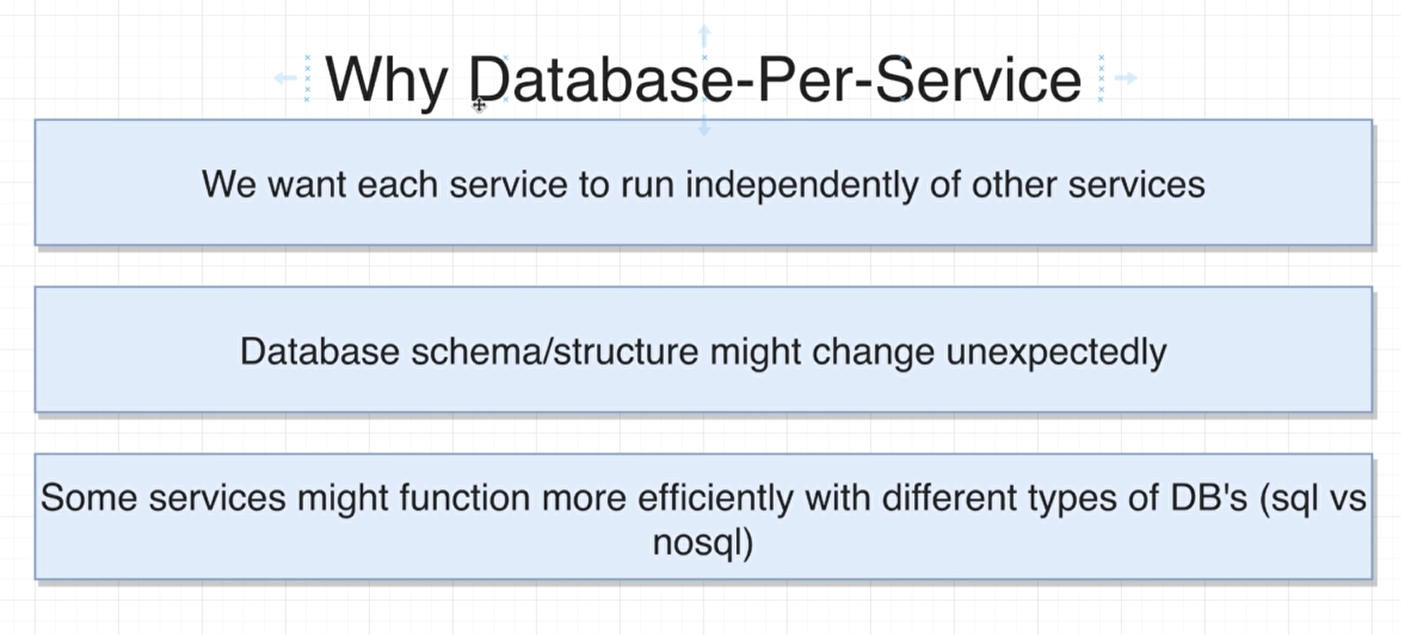Click the top-center connection point of the title
The height and width of the screenshot is (635, 1401).
pos(704,56)
